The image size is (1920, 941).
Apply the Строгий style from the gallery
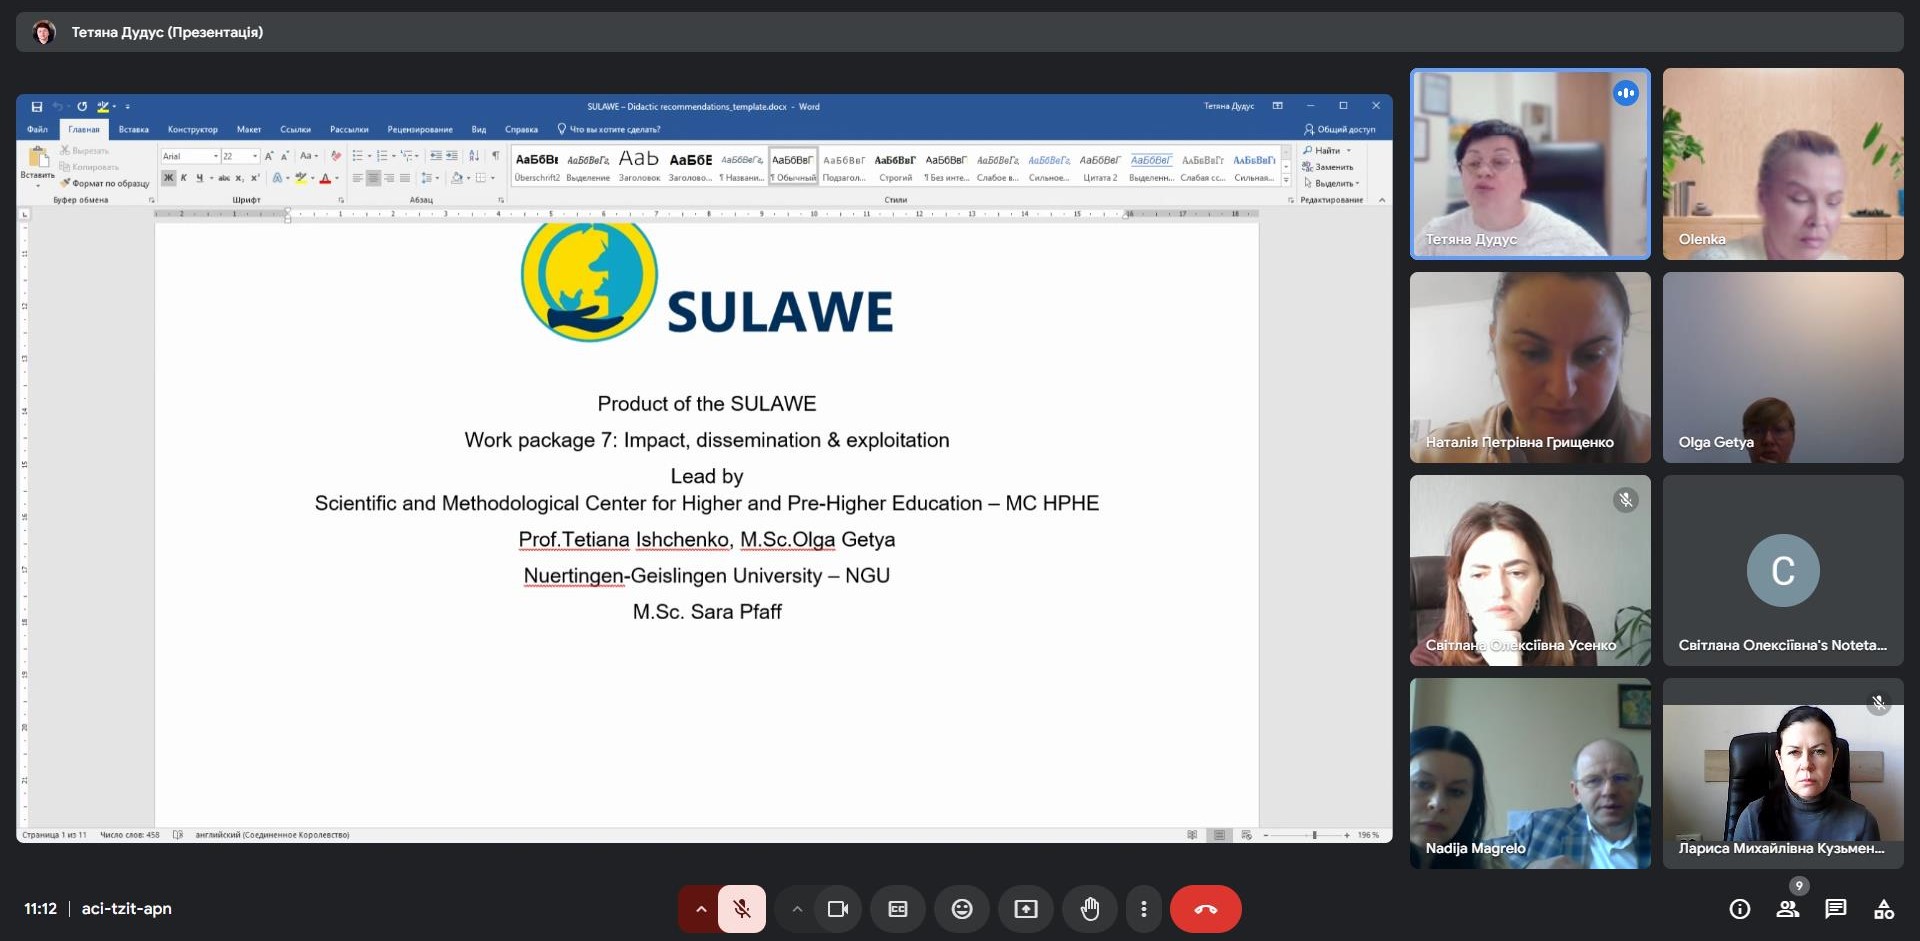895,166
